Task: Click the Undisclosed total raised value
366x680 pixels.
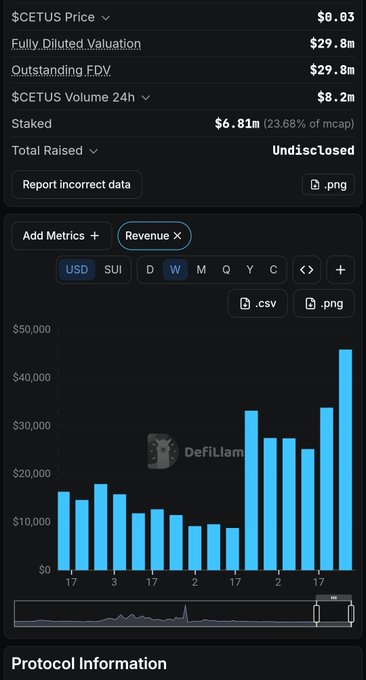Action: (x=314, y=151)
